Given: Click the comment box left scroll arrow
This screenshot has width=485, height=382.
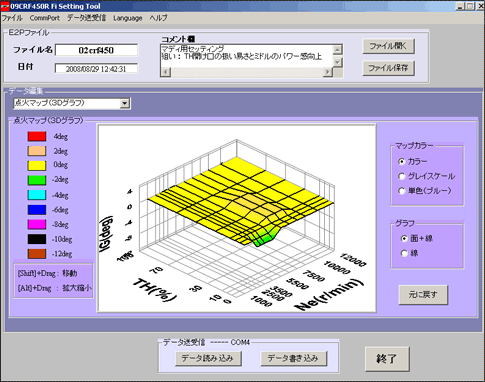Looking at the screenshot, I should [166, 72].
